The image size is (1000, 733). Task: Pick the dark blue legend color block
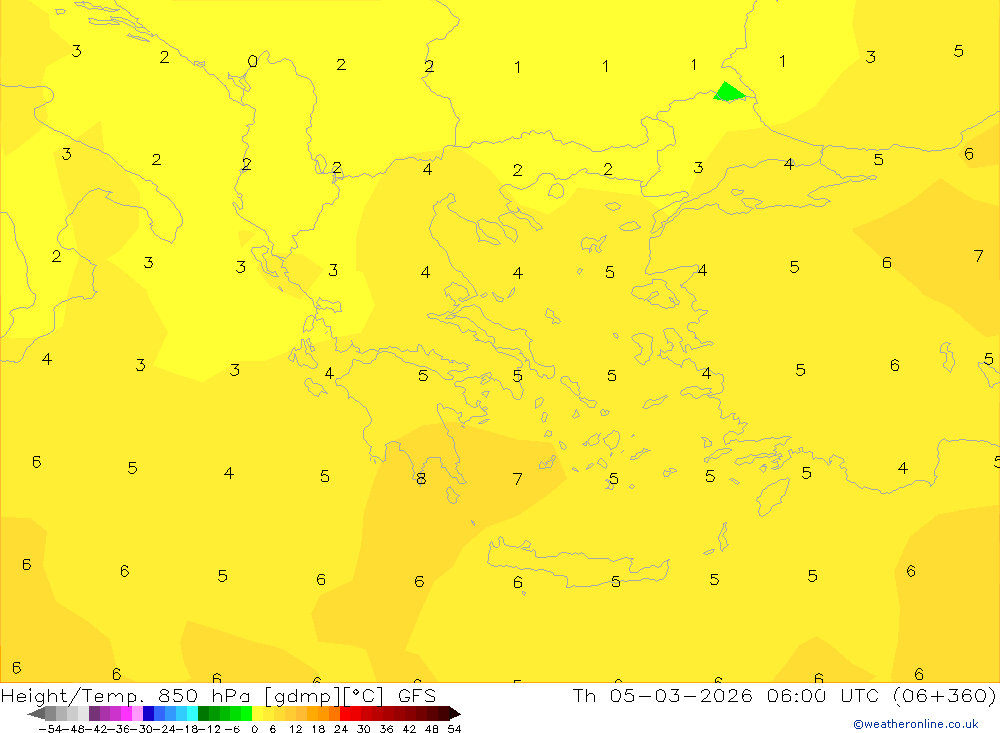(x=149, y=714)
